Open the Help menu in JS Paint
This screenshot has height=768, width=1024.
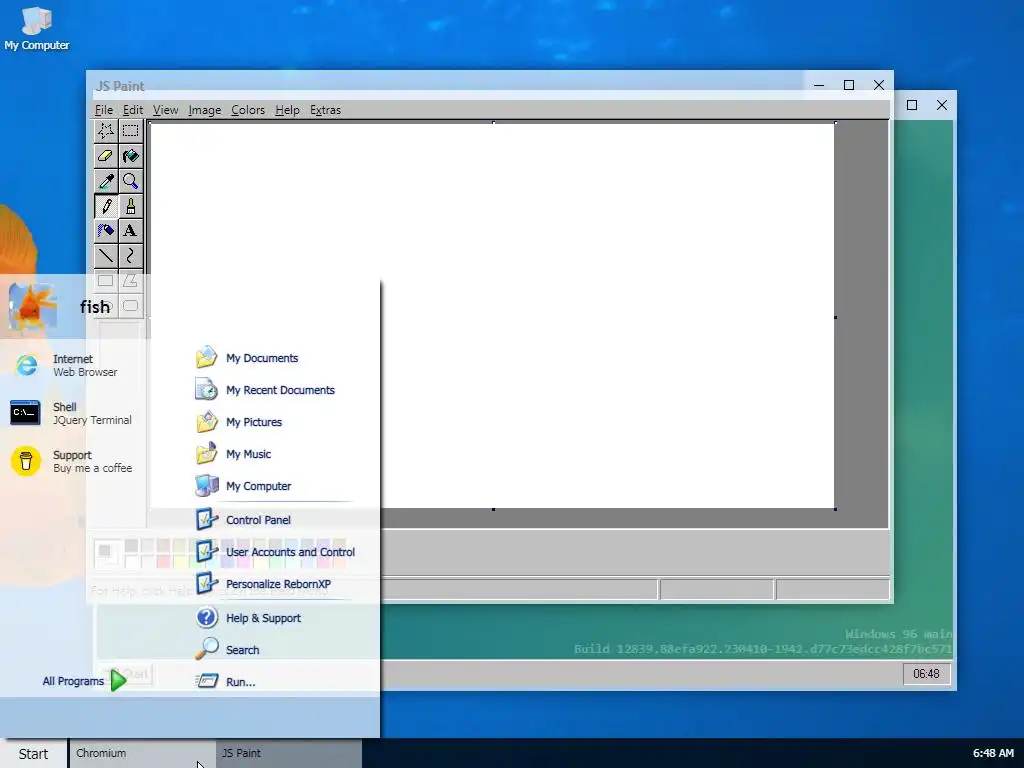pyautogui.click(x=287, y=110)
